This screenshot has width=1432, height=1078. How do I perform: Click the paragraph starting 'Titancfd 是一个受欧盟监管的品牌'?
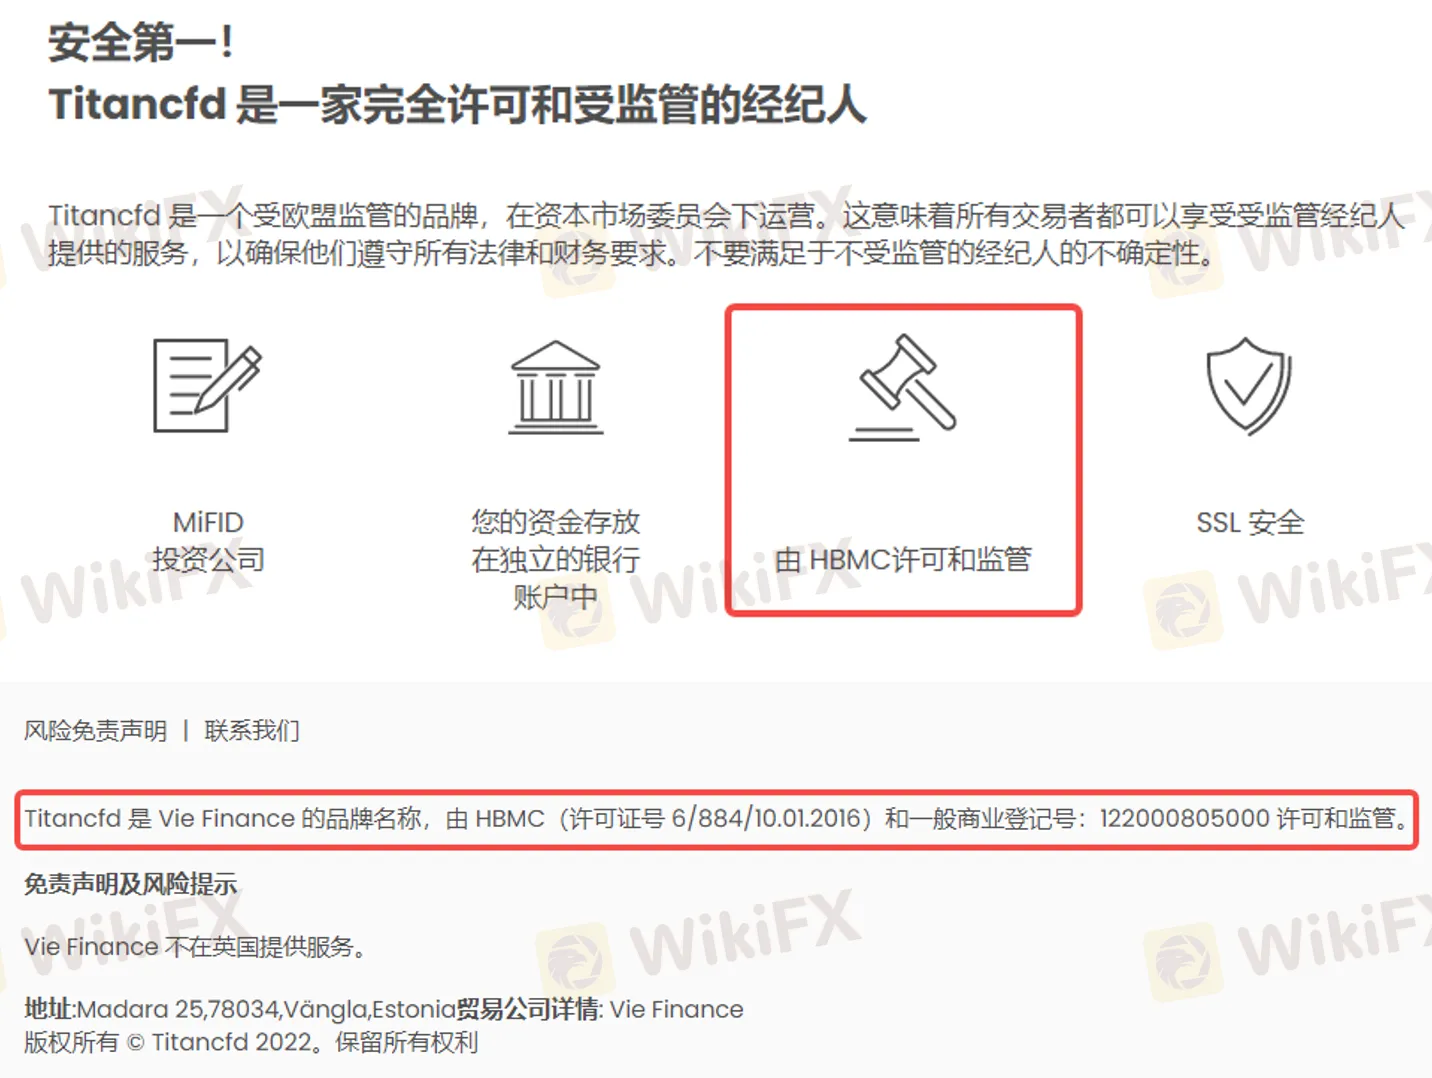coord(727,234)
